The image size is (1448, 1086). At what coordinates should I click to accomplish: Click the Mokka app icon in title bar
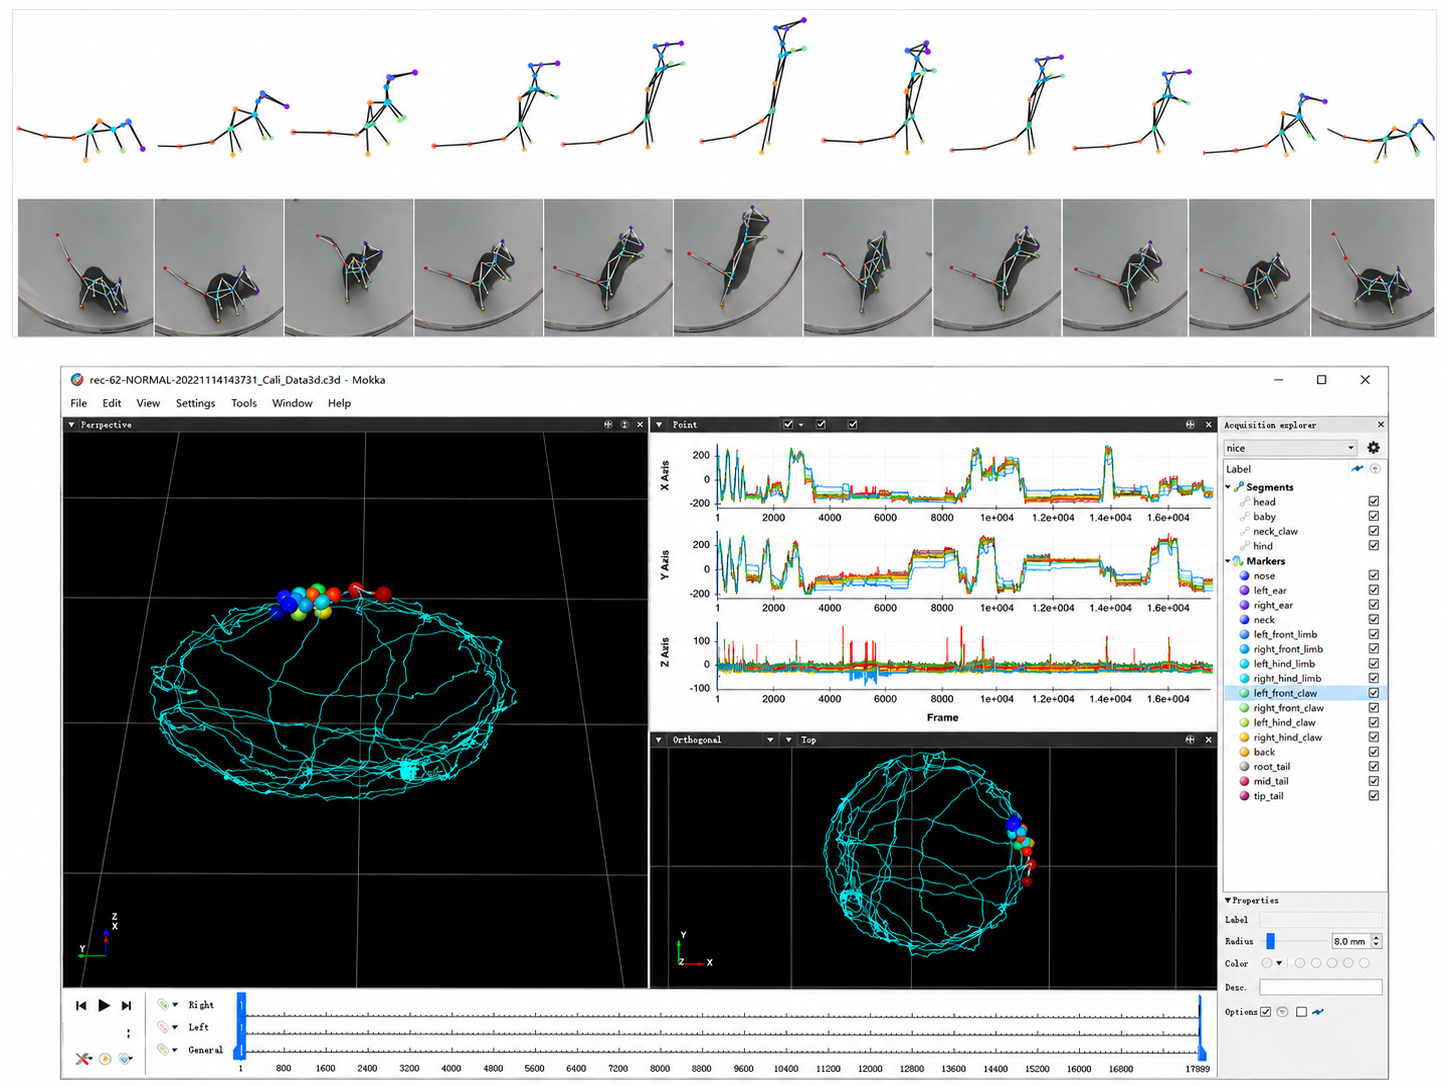point(77,380)
